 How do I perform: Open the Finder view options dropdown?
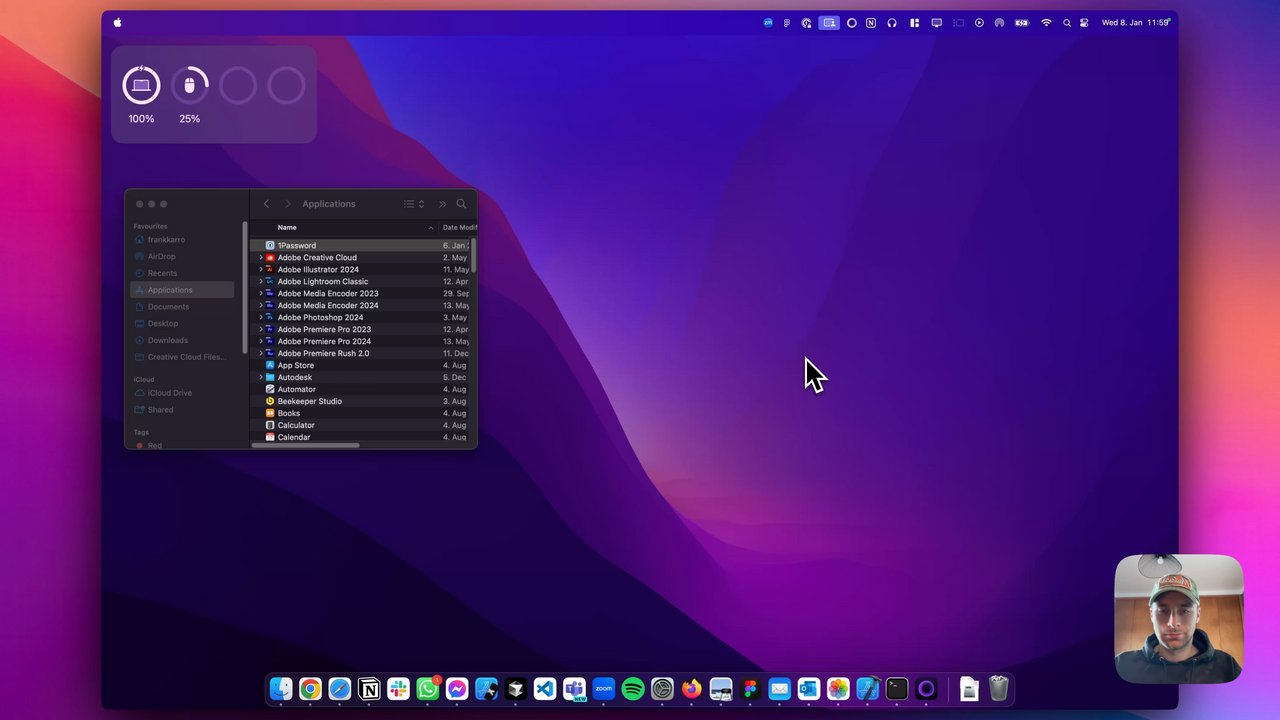[x=414, y=204]
